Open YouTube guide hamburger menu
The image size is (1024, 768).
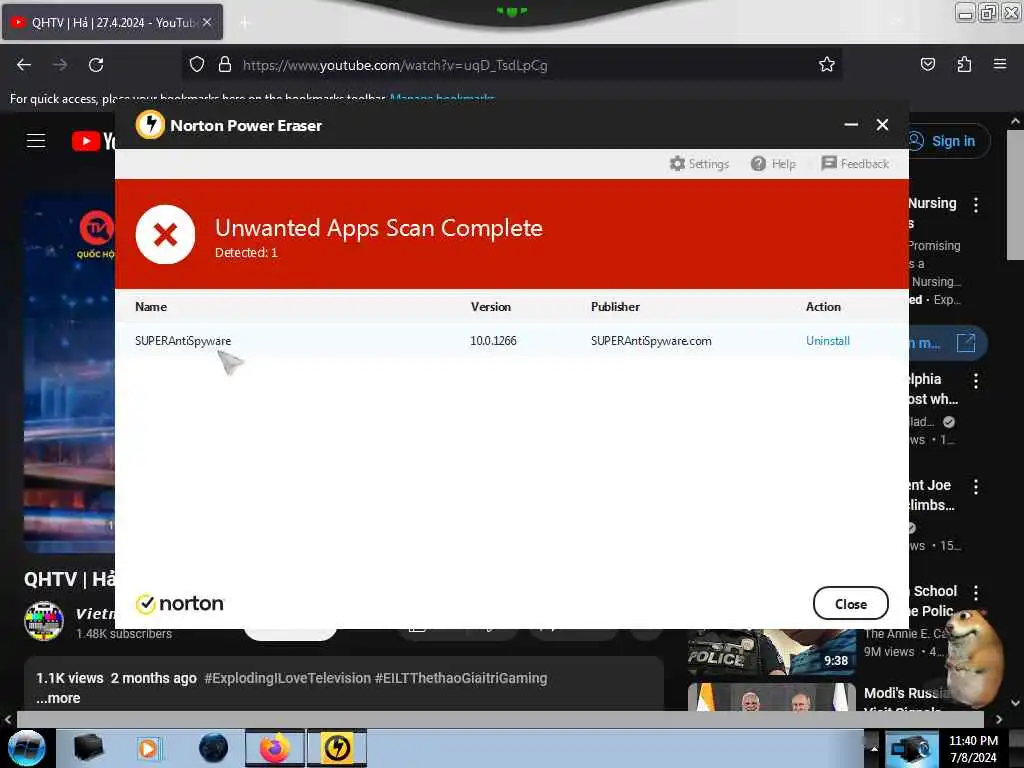pos(36,140)
